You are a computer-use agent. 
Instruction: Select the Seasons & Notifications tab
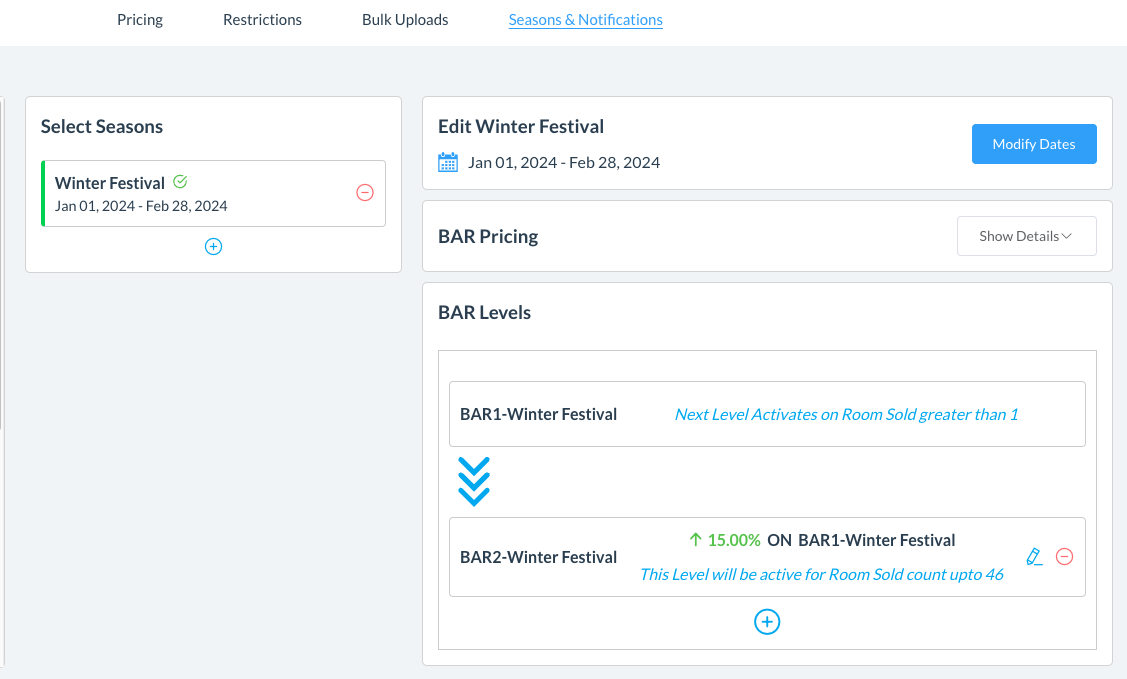(585, 19)
